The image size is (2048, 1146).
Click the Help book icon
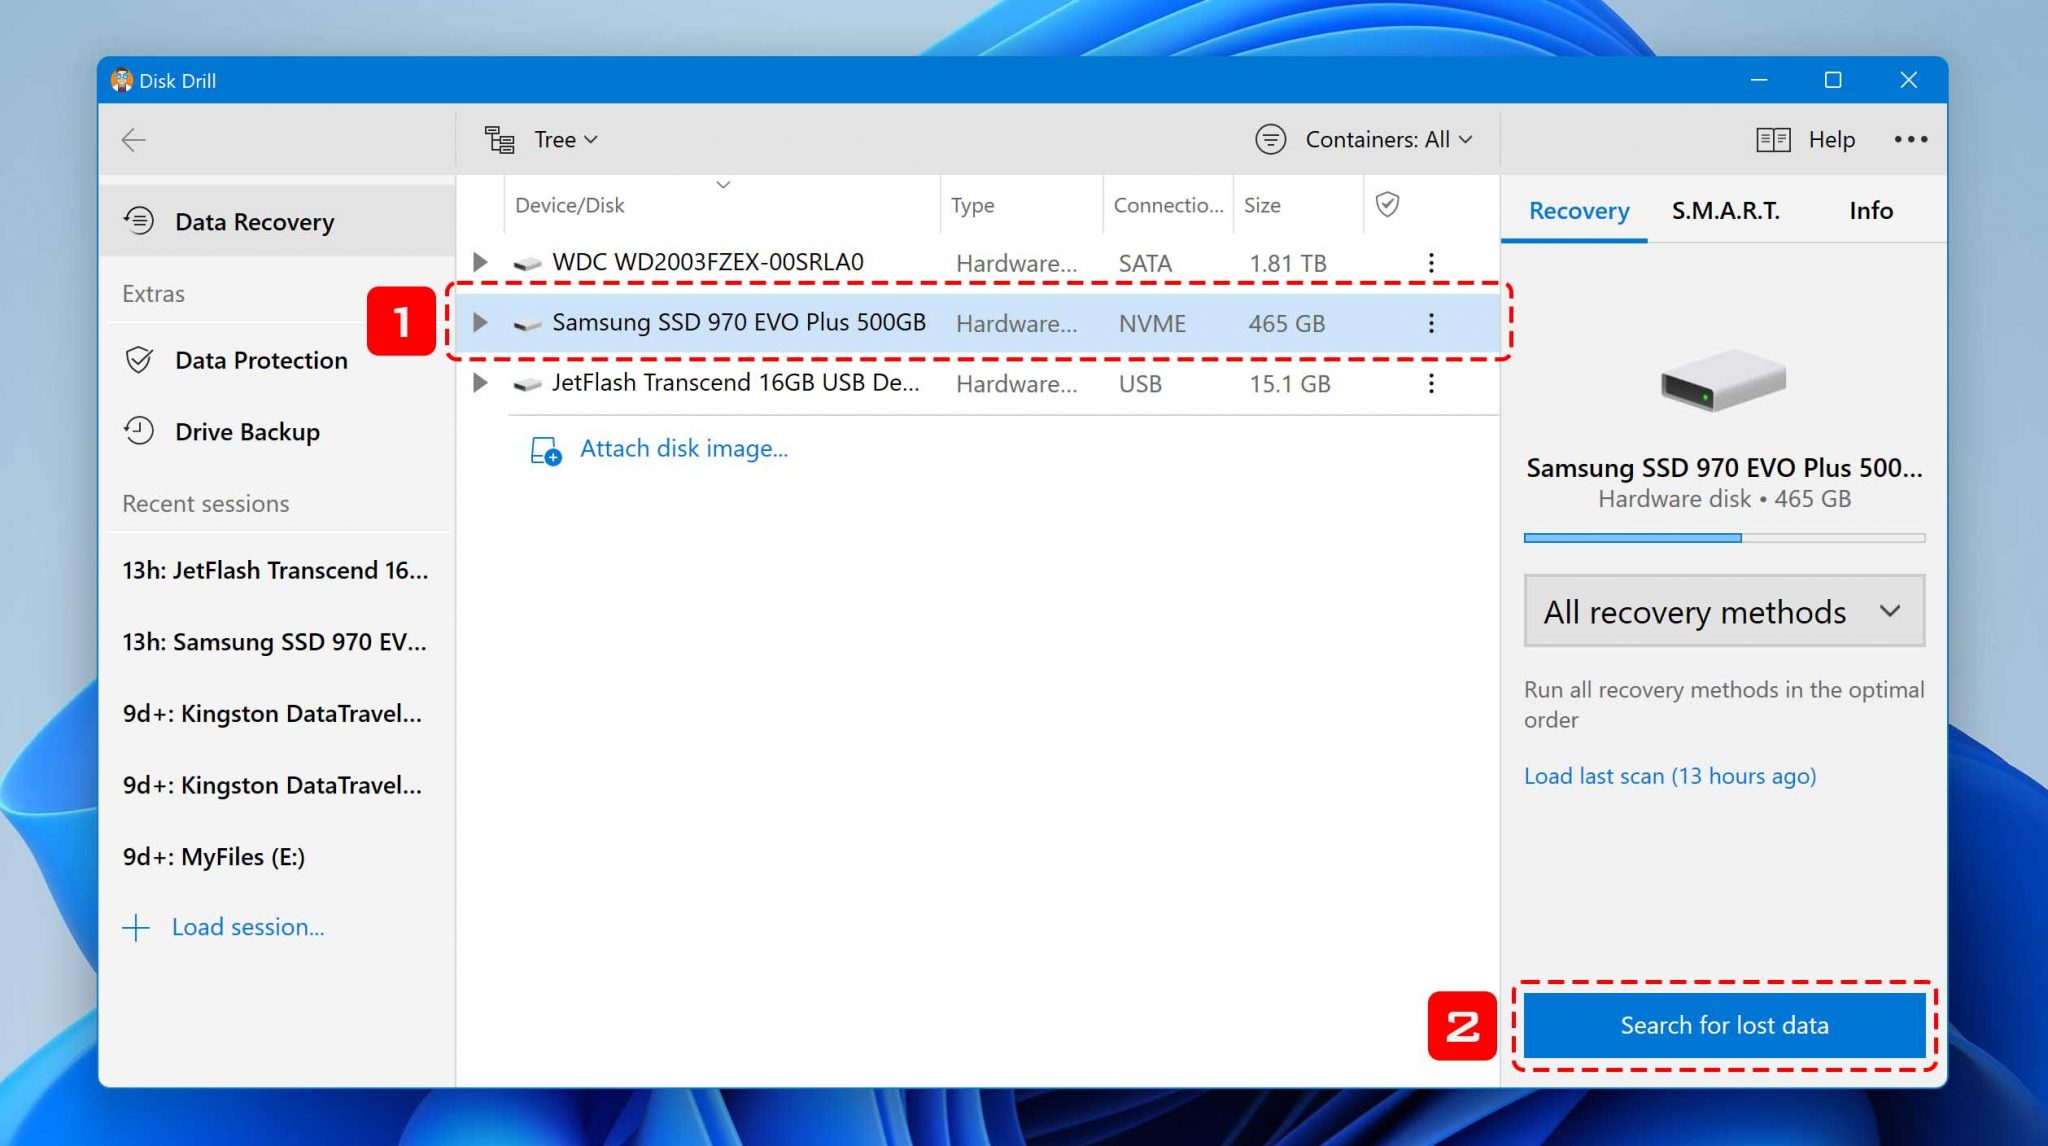[1773, 140]
